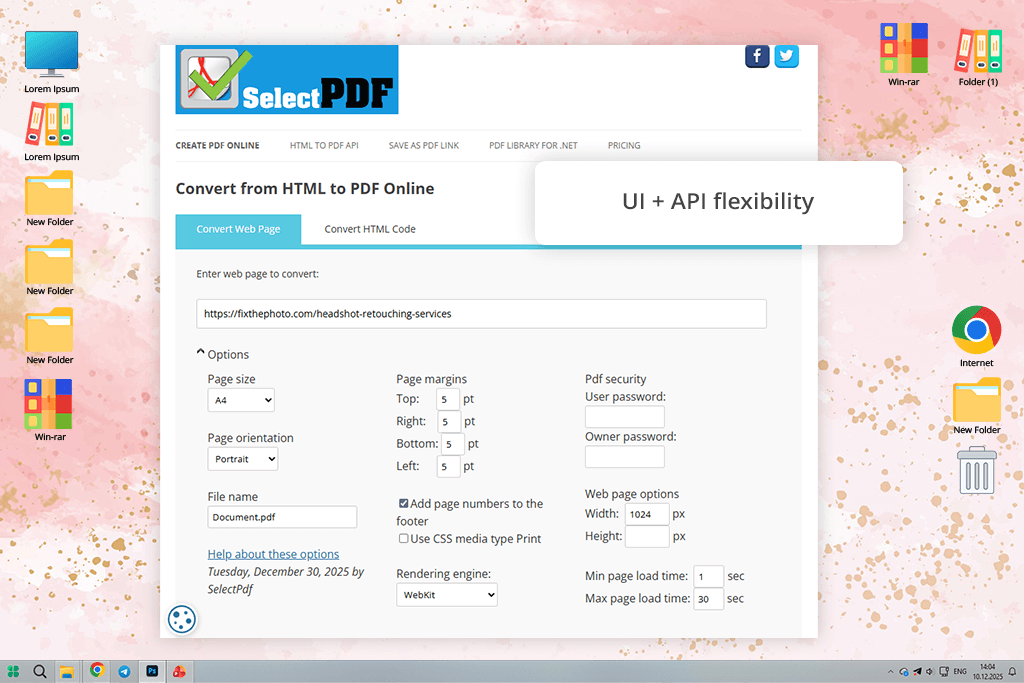
Task: Open the Page size A4 dropdown
Action: point(241,400)
